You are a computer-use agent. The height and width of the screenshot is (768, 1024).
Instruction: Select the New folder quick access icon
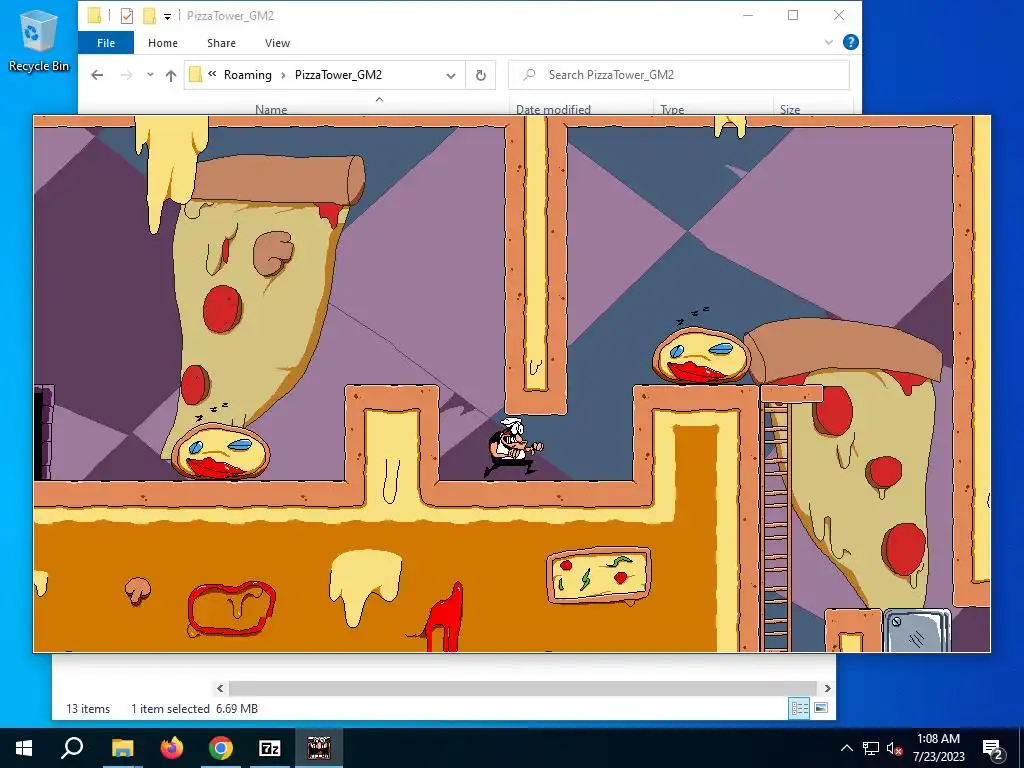pos(150,16)
